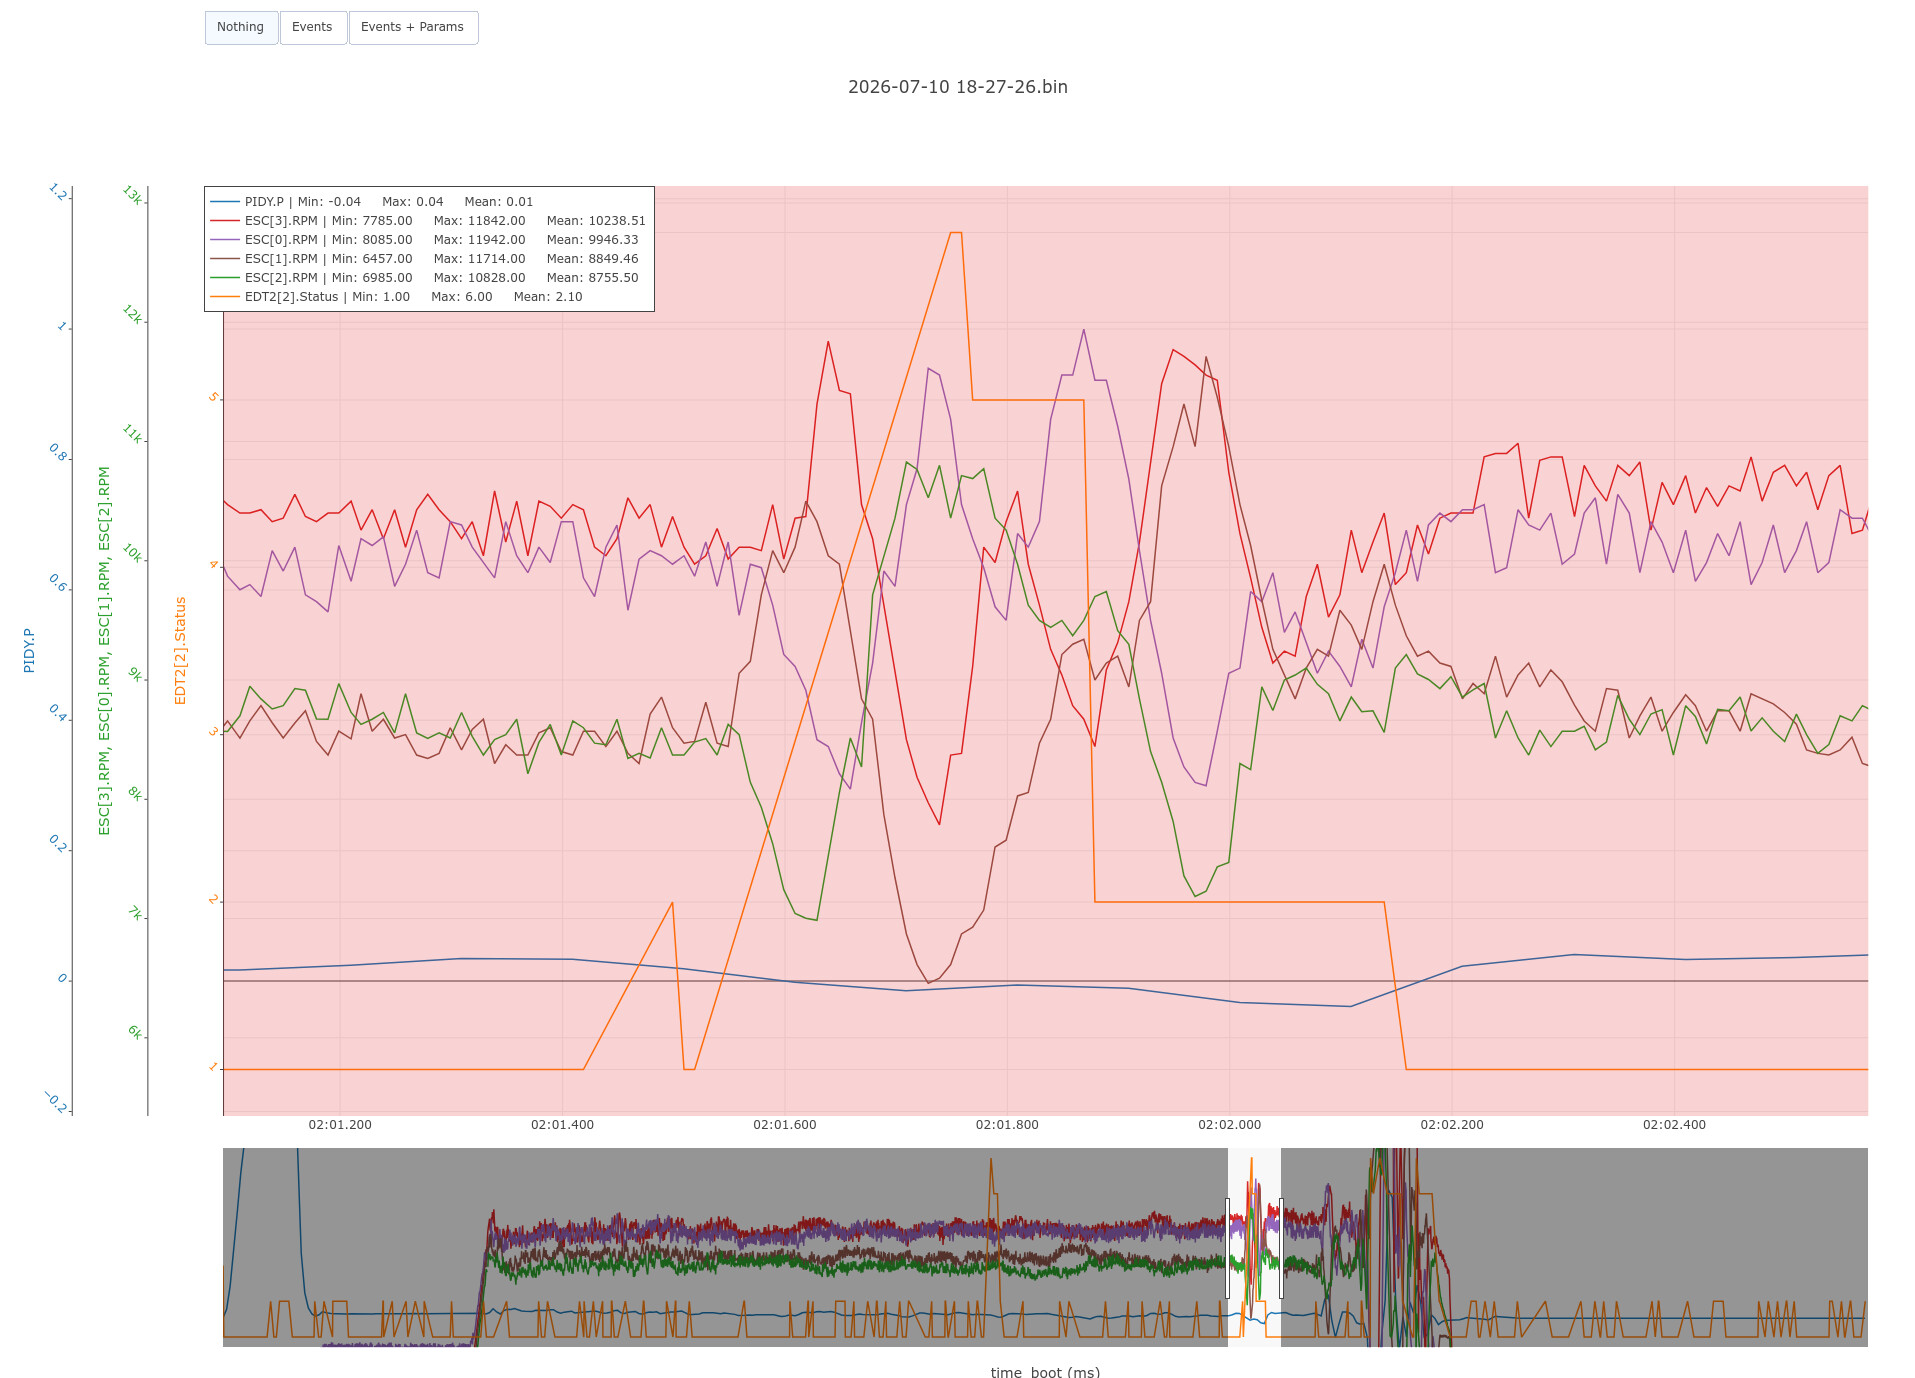Click the 0.6 tick on PIDY.P axis
The height and width of the screenshot is (1378, 1915).
58,583
